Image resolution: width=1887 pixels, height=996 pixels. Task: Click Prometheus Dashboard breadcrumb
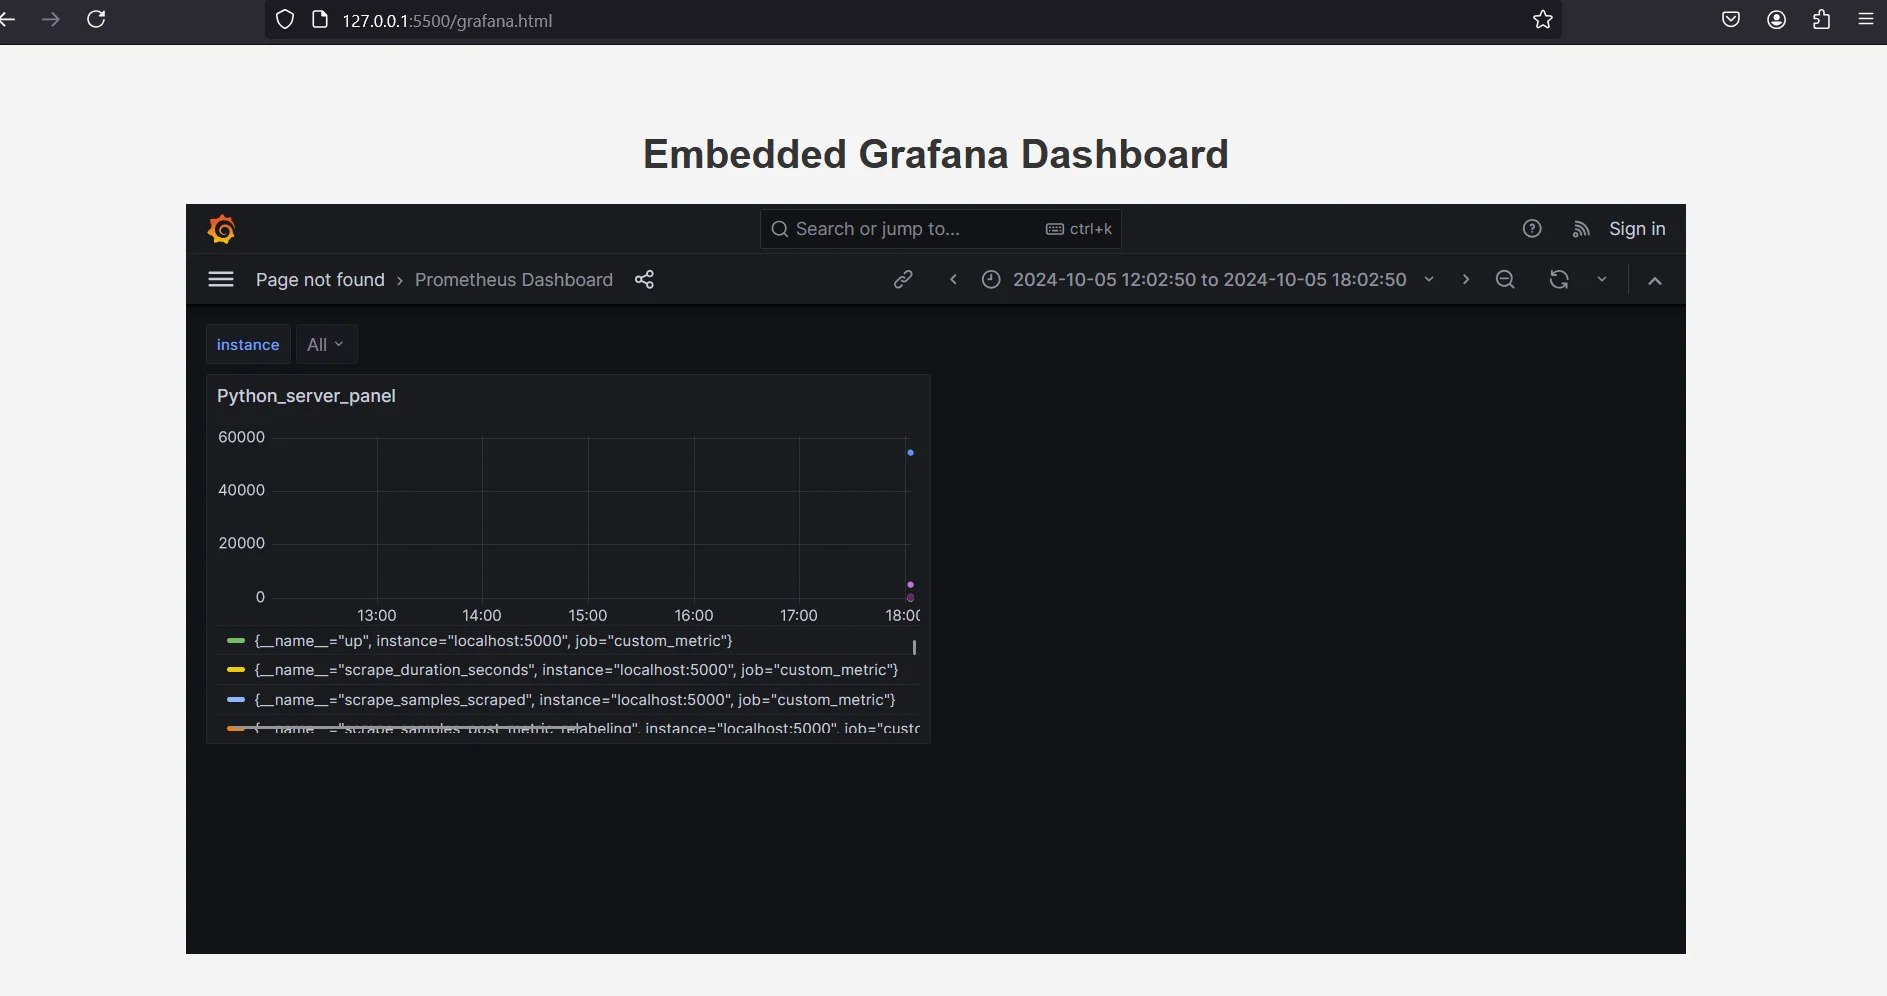click(514, 279)
